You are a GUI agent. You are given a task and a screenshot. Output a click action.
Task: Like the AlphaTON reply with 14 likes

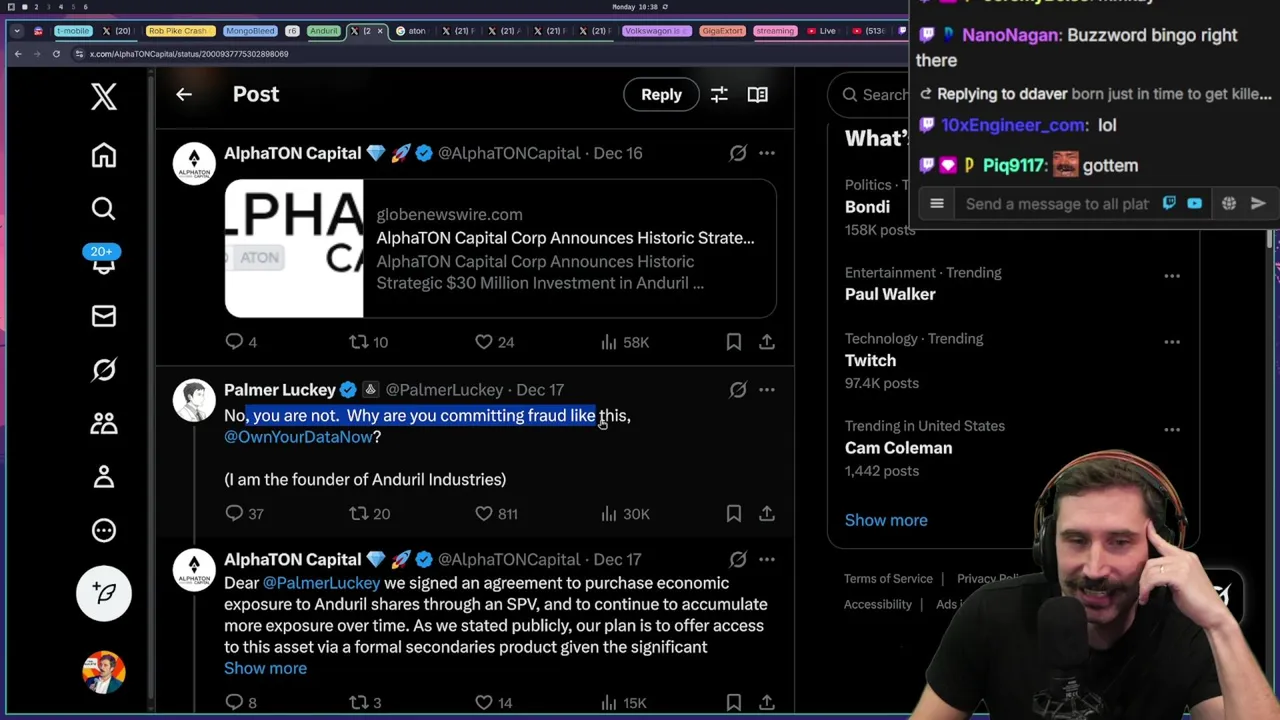[494, 703]
